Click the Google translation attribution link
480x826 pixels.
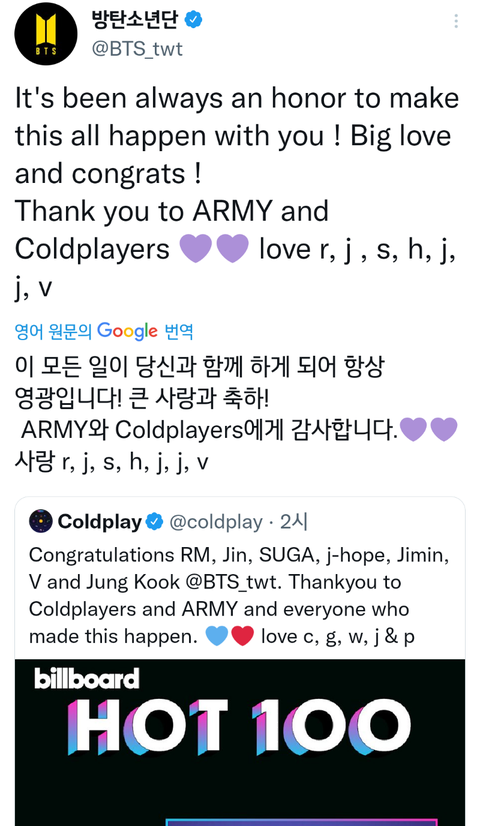pyautogui.click(x=104, y=331)
